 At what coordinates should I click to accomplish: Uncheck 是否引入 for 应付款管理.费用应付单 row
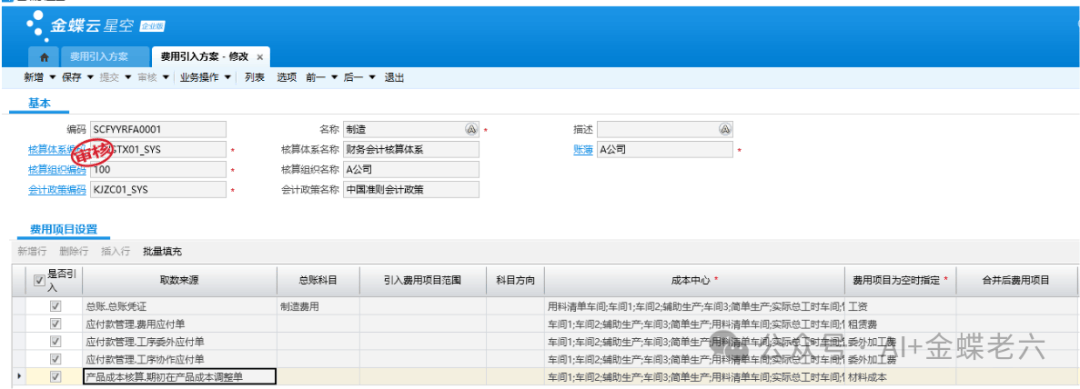(56, 324)
